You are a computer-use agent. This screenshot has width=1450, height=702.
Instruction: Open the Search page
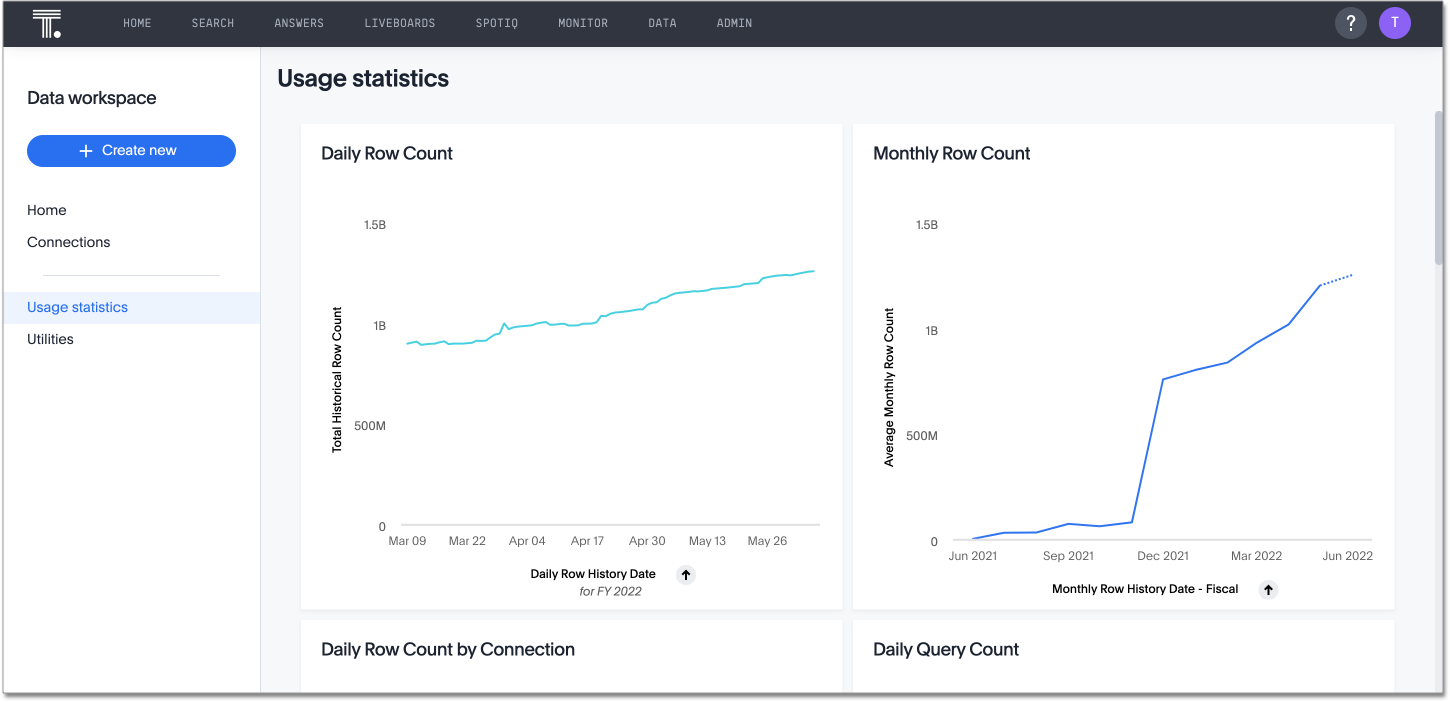click(x=212, y=22)
